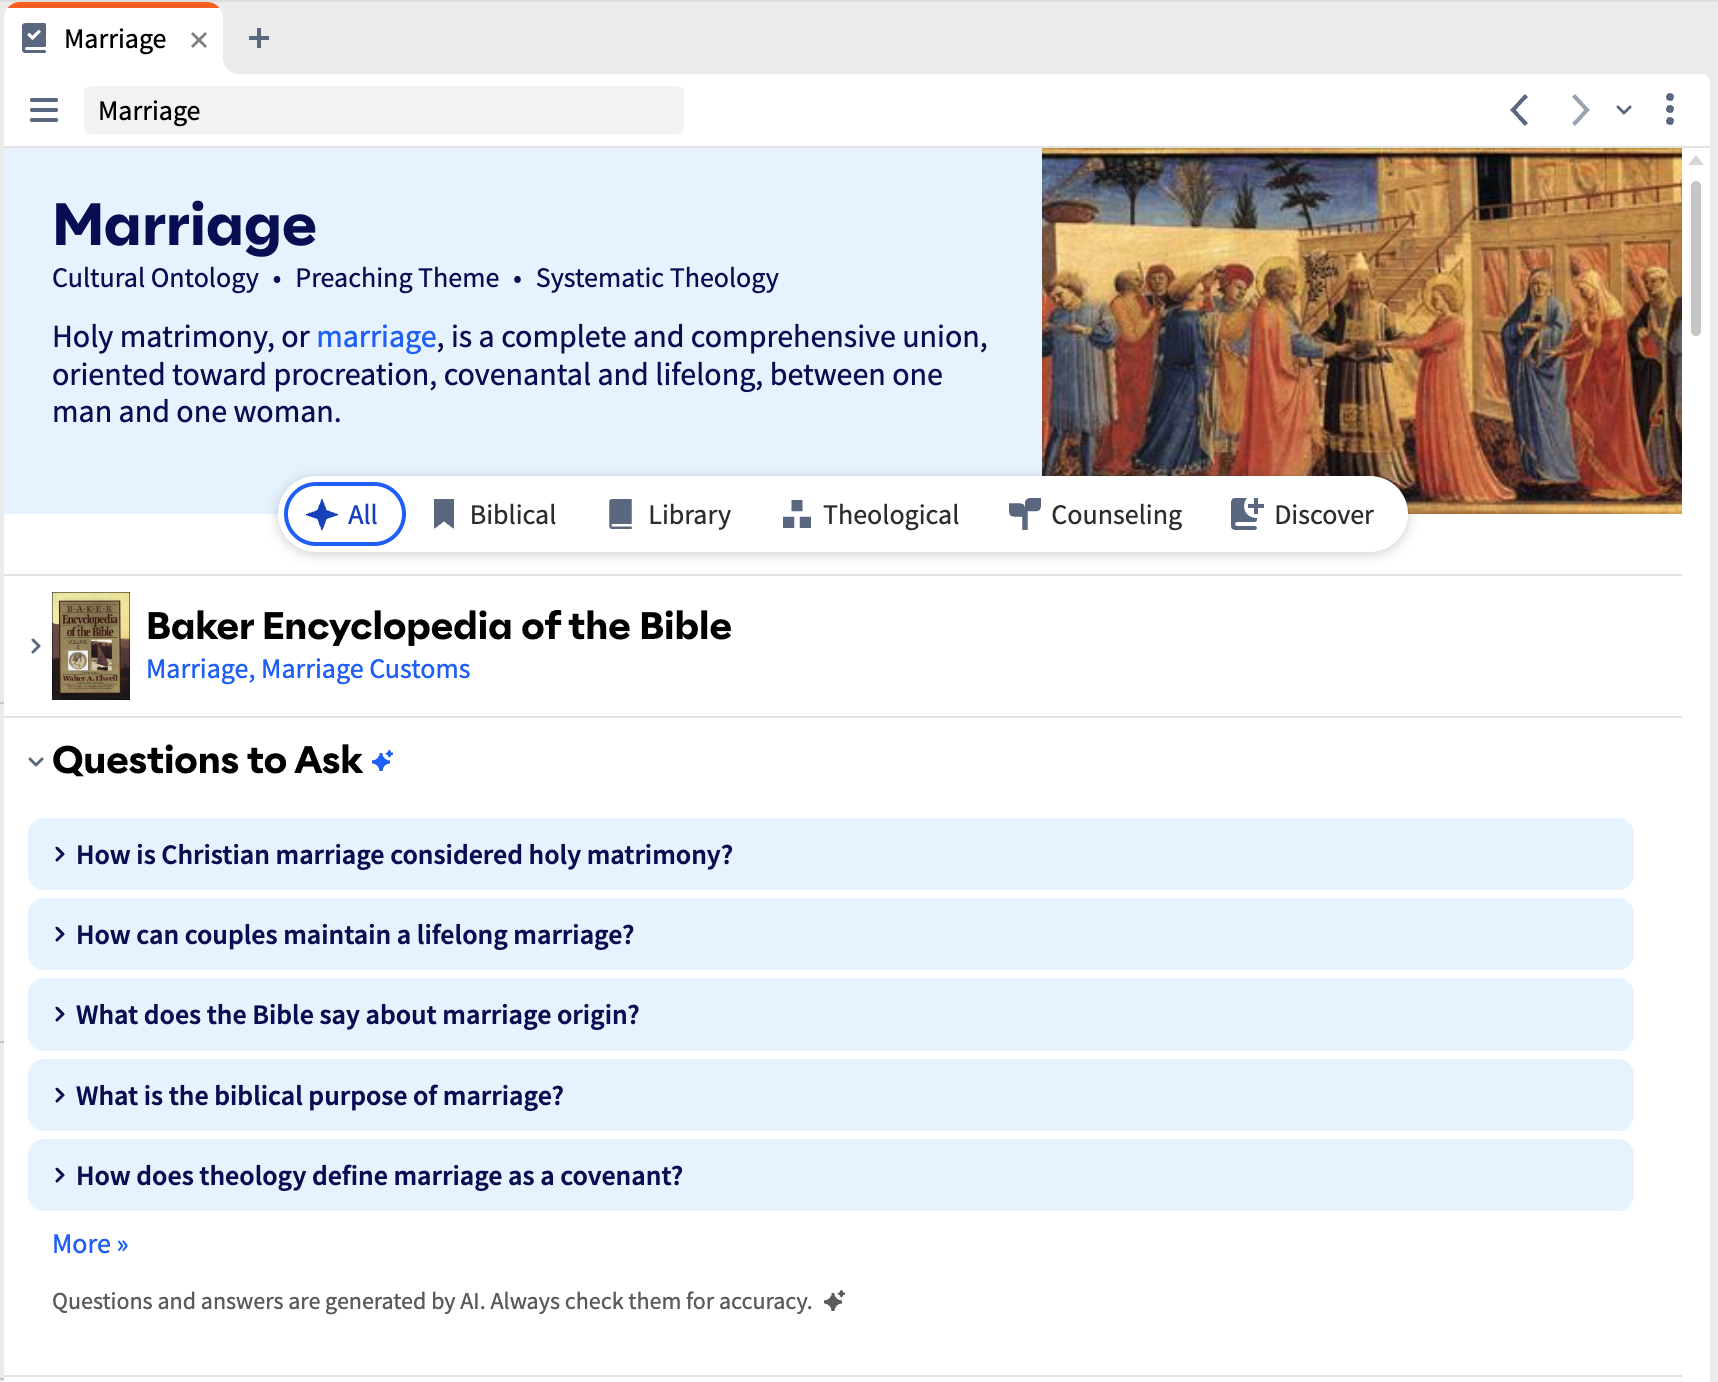Expand 'How is Christian marriage considered holy matrimony?'

[831, 855]
